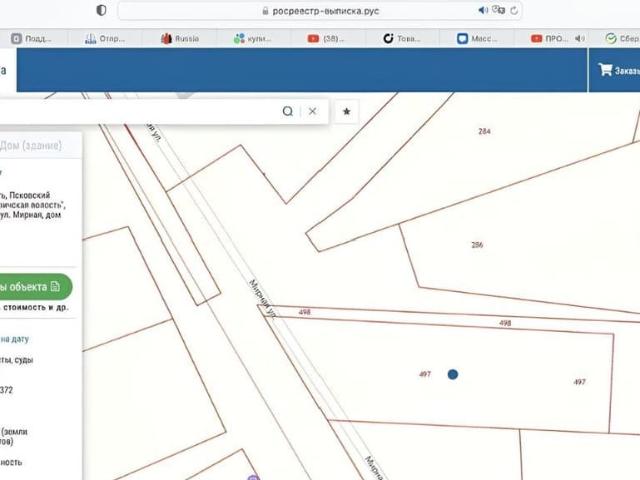The width and height of the screenshot is (640, 480).
Task: Mute audio via address bar speaker icon
Action: 483,10
